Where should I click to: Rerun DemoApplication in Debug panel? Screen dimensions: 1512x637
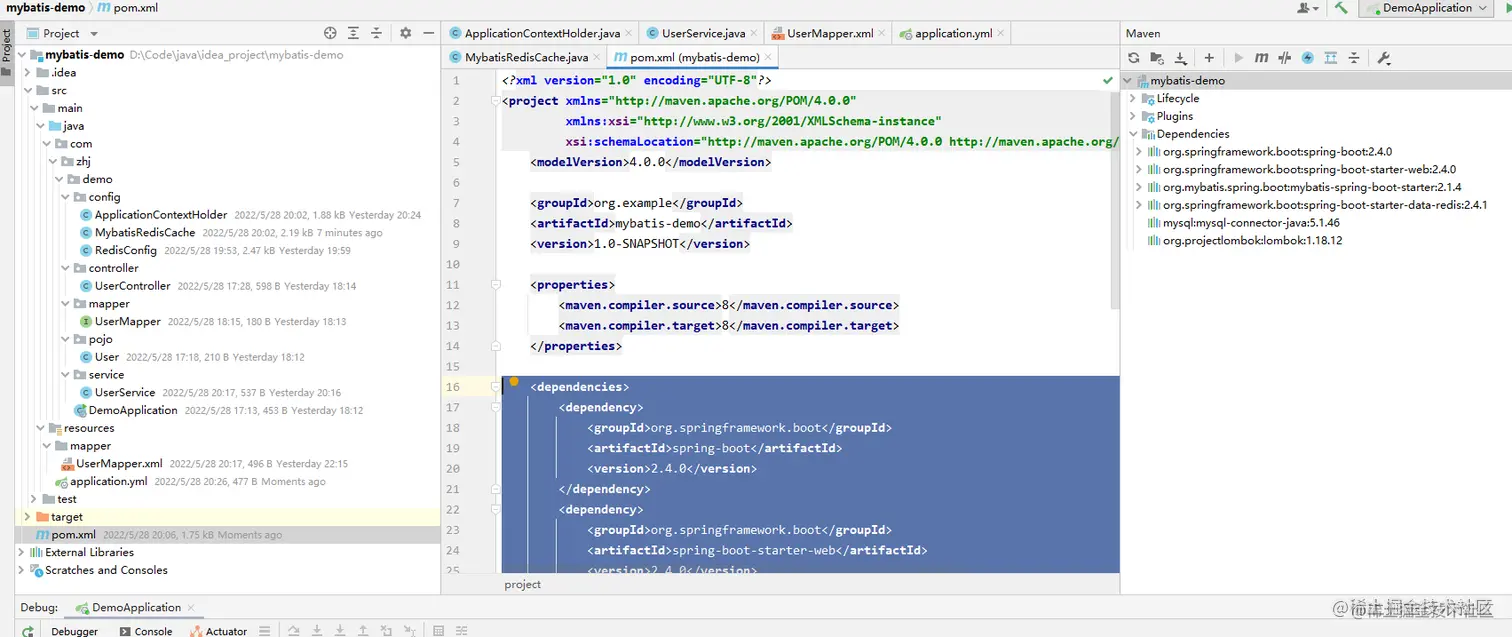point(28,630)
